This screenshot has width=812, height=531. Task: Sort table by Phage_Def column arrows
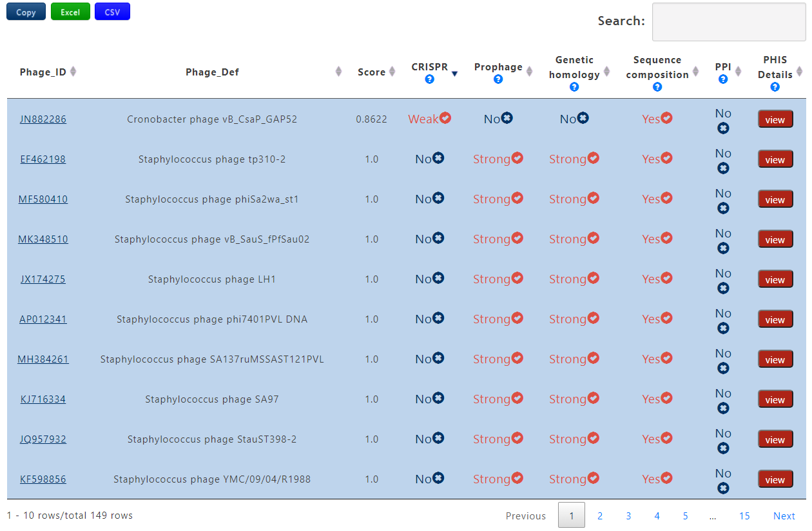[x=338, y=72]
